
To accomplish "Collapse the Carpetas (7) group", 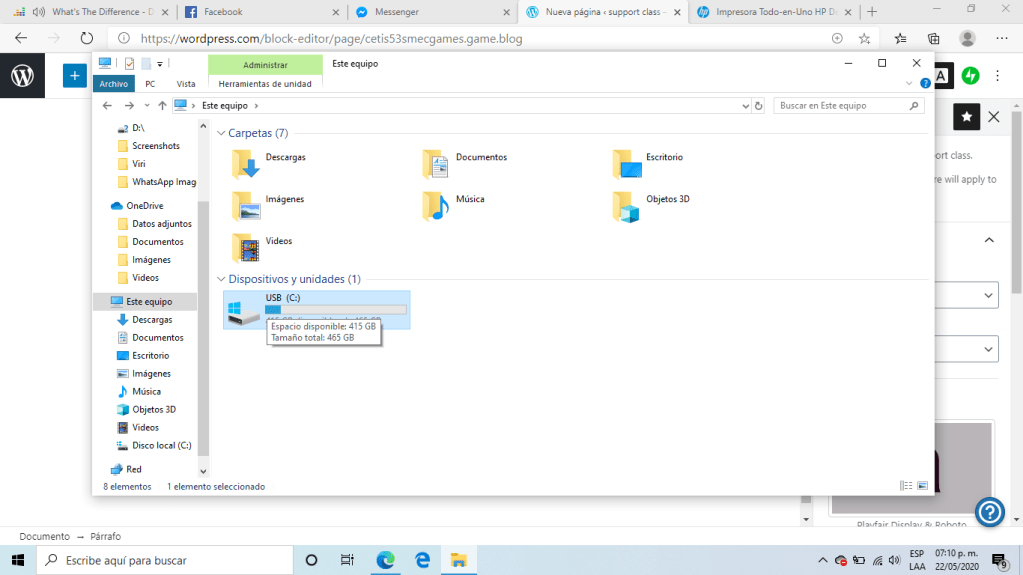I will coord(221,133).
